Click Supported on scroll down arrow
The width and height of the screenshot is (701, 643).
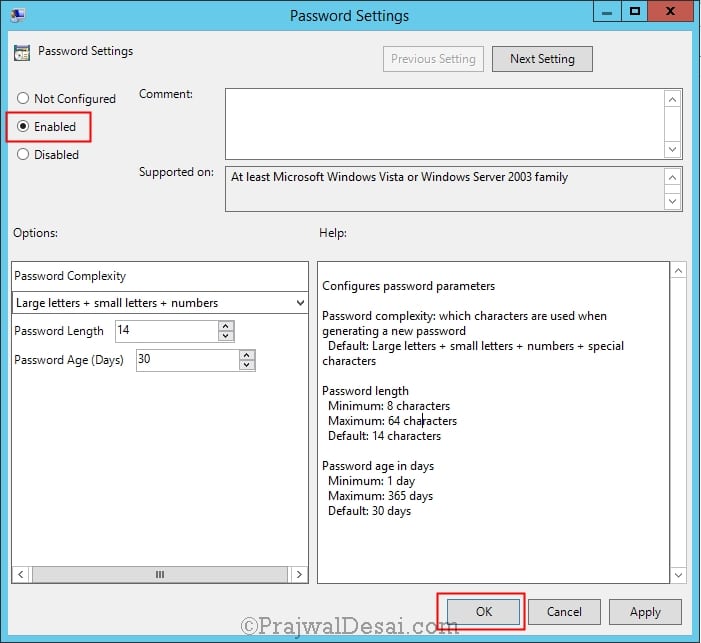pyautogui.click(x=672, y=202)
